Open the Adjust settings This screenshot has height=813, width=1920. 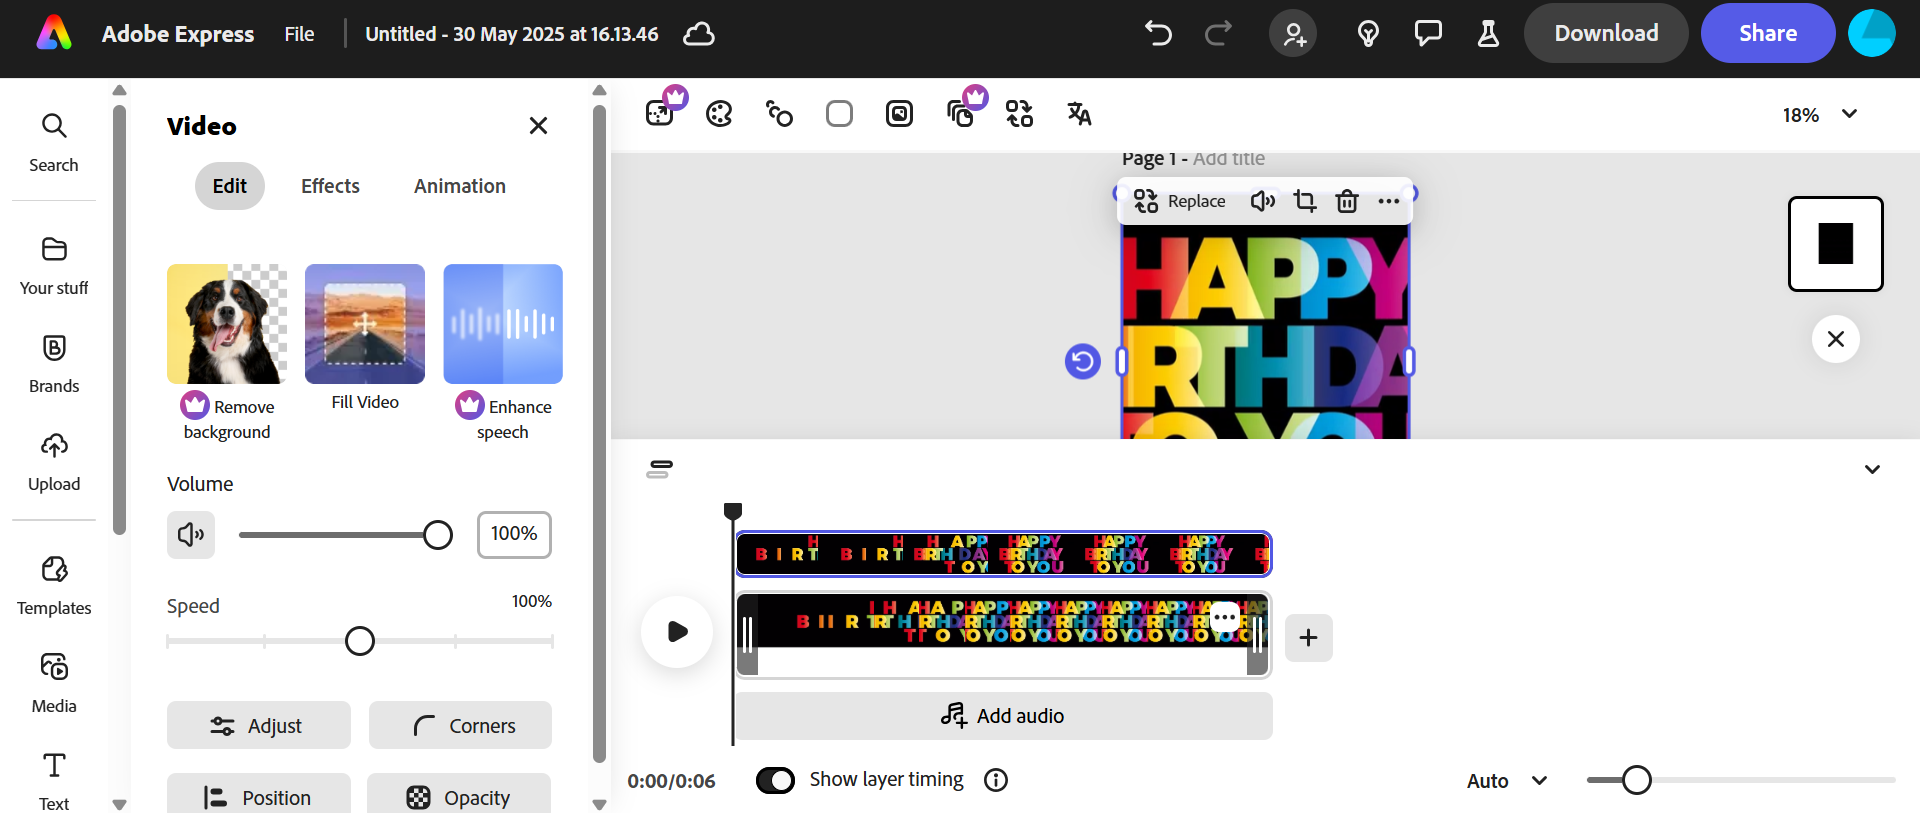pos(259,725)
